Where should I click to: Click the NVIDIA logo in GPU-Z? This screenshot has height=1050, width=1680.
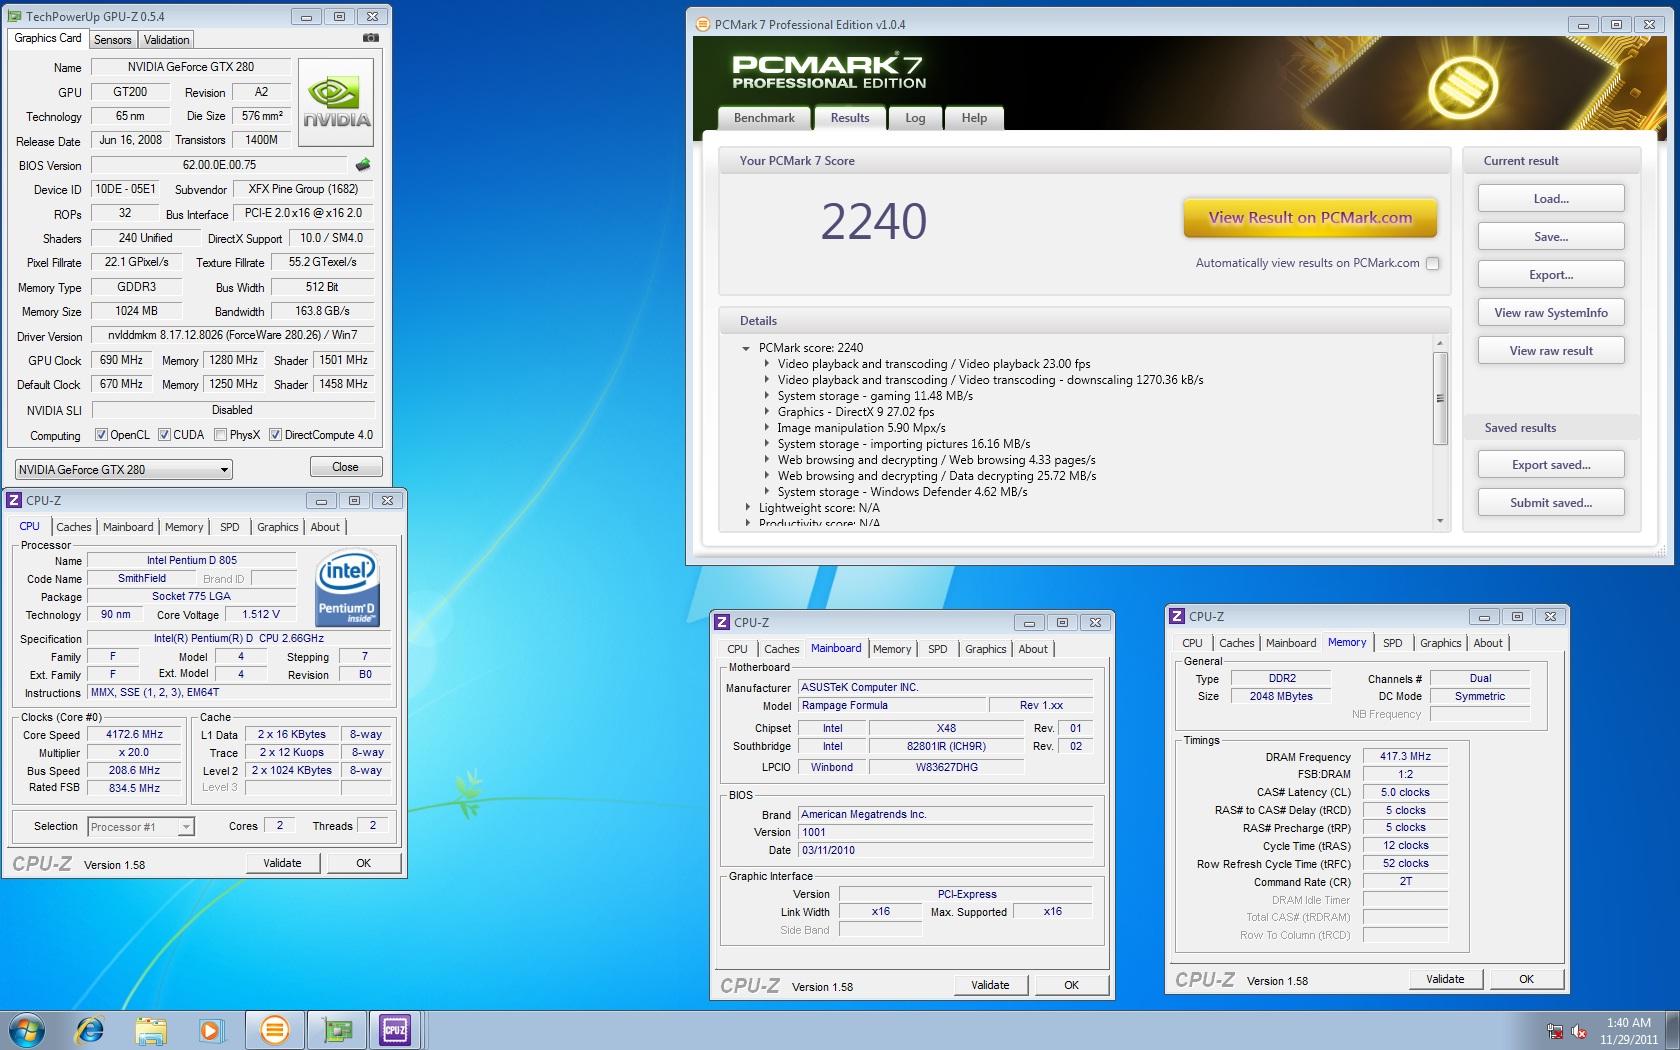(336, 103)
